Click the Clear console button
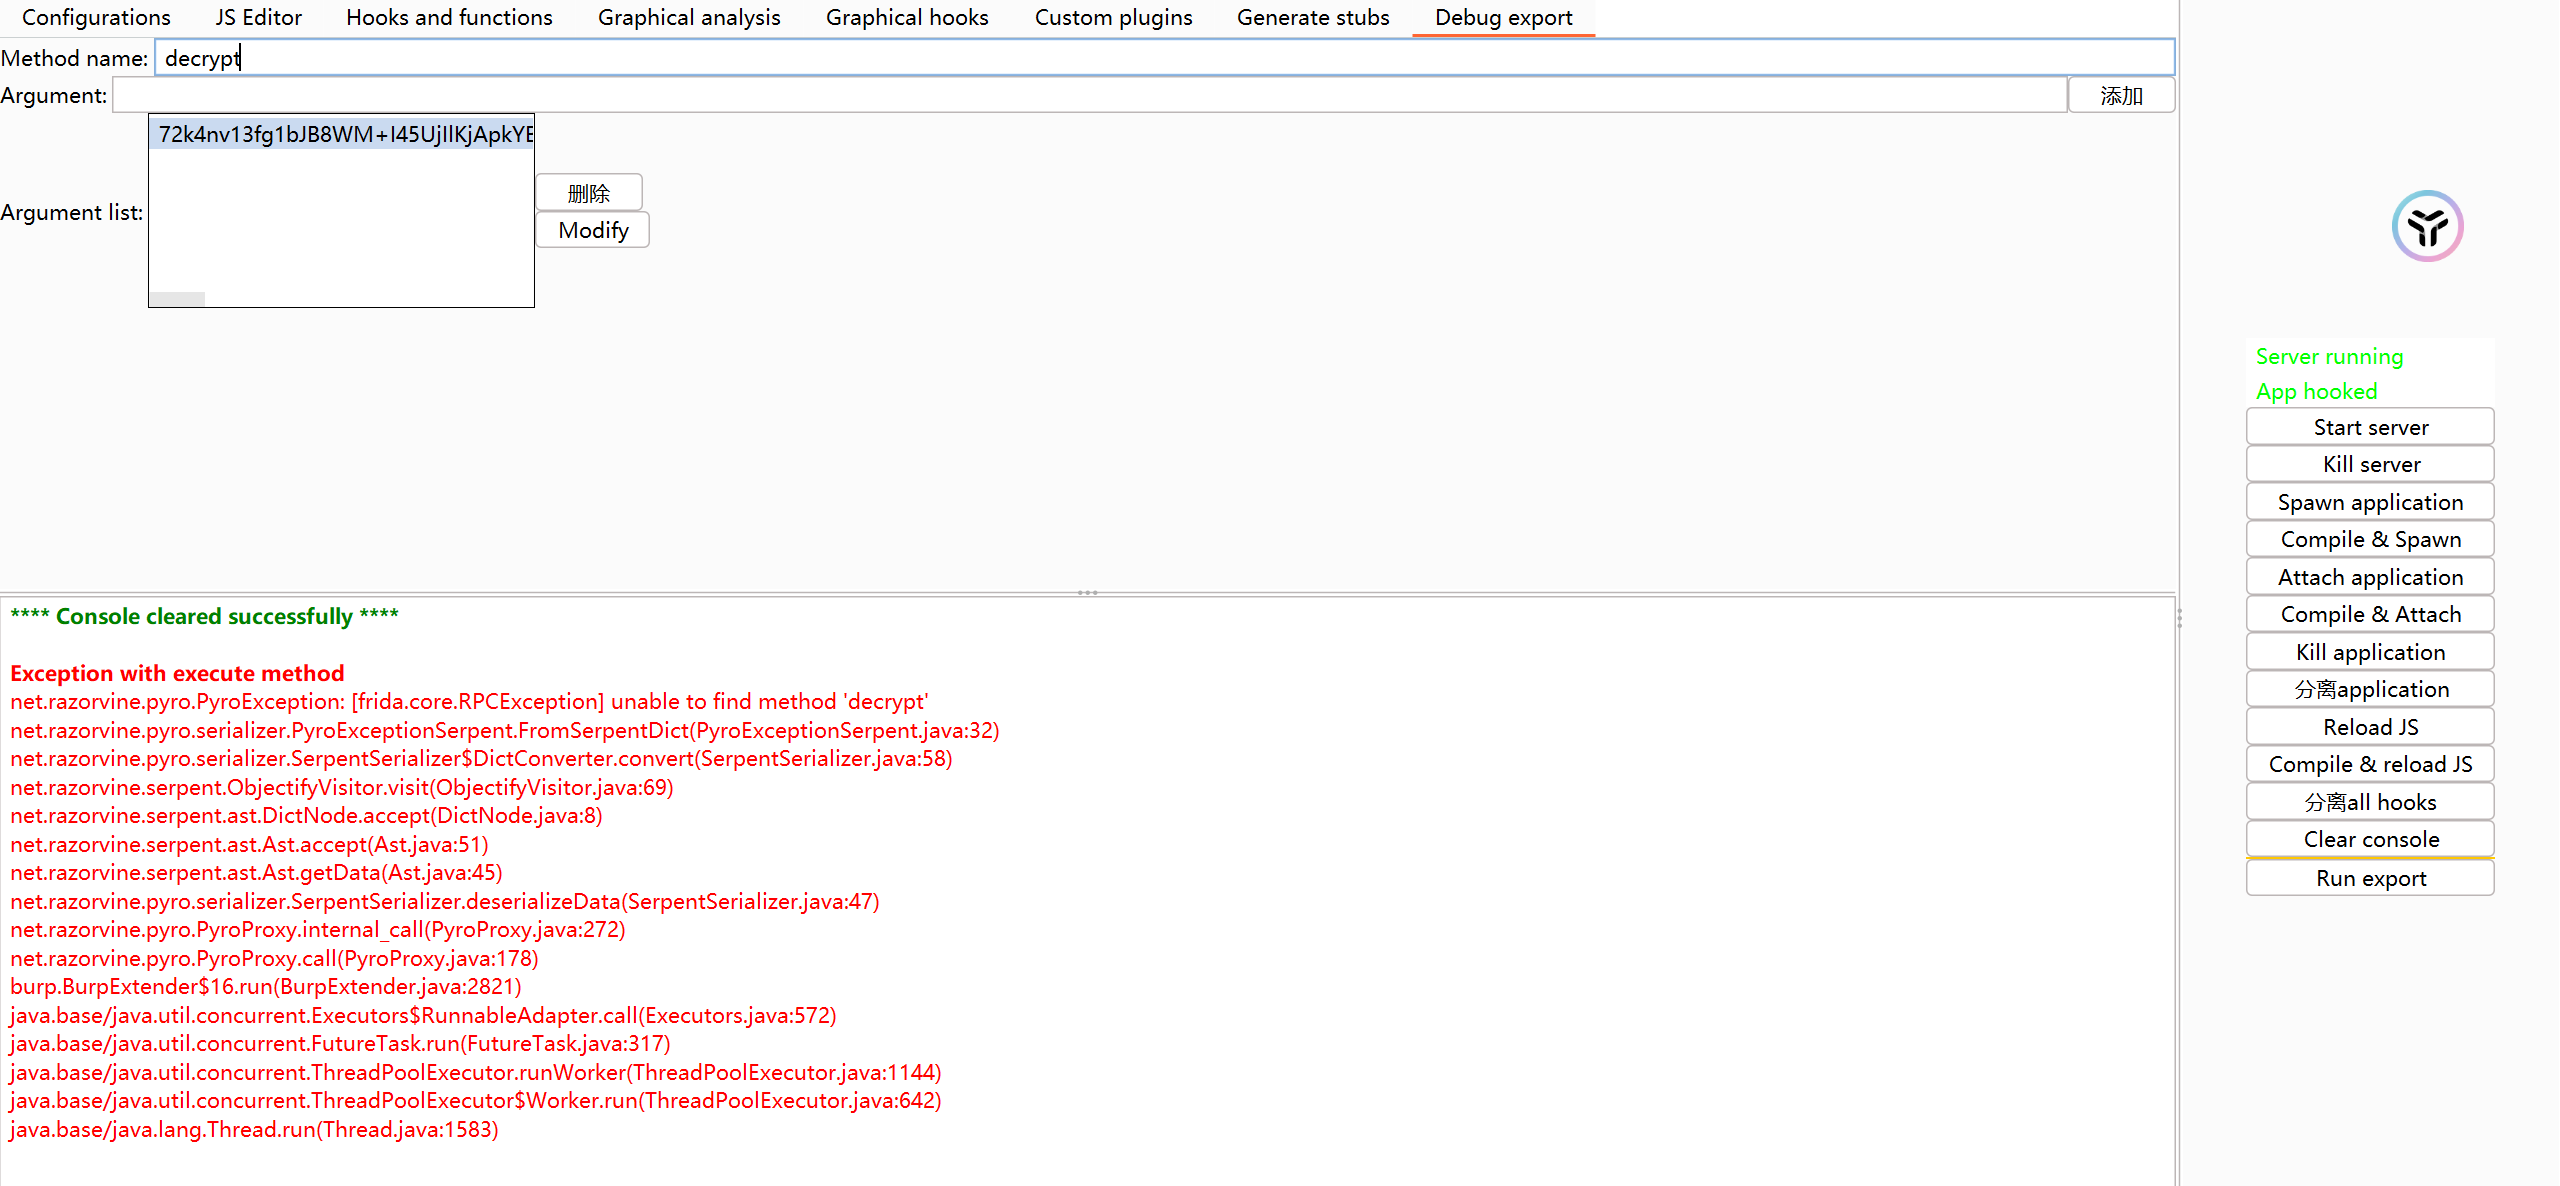The image size is (2560, 1186). coord(2370,839)
